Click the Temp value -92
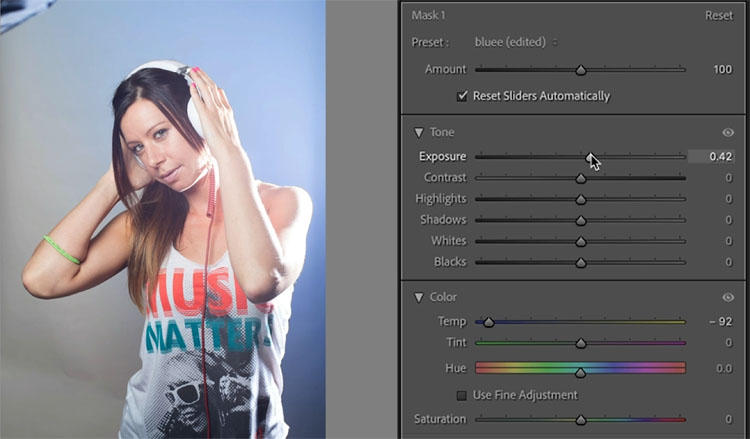This screenshot has width=750, height=439. [721, 321]
